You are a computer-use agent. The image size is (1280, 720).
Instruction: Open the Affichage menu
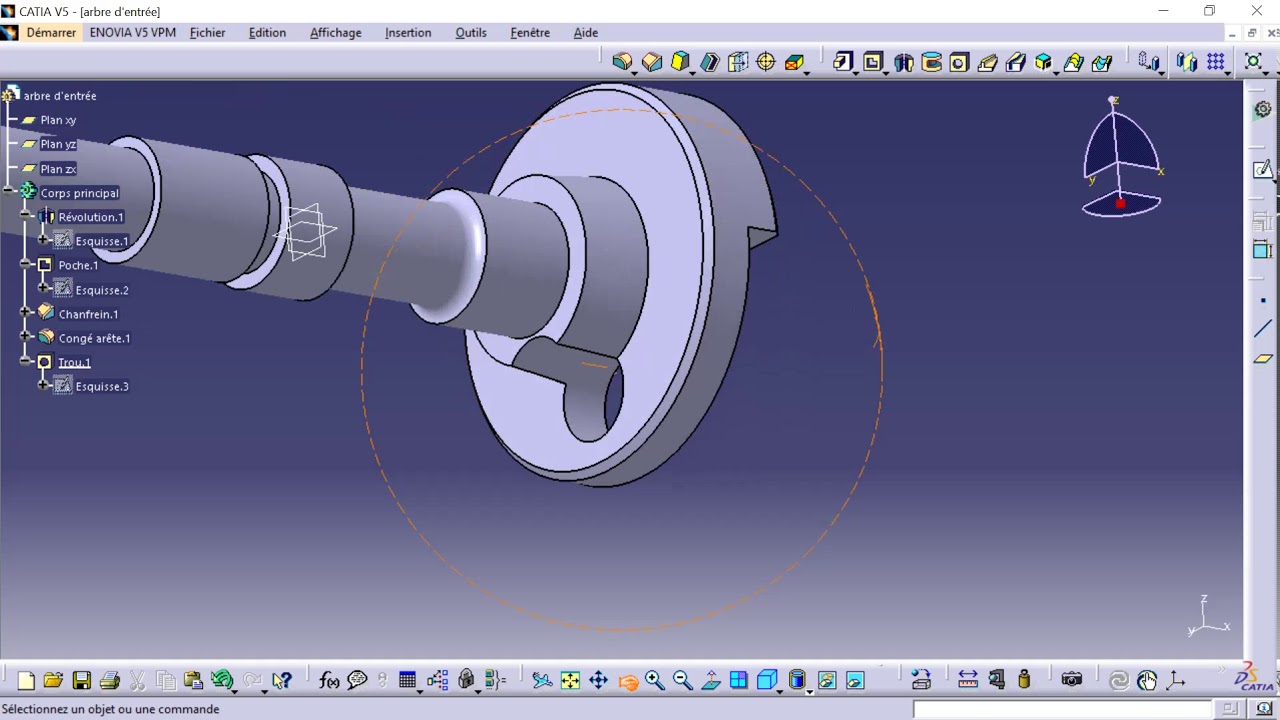tap(336, 32)
